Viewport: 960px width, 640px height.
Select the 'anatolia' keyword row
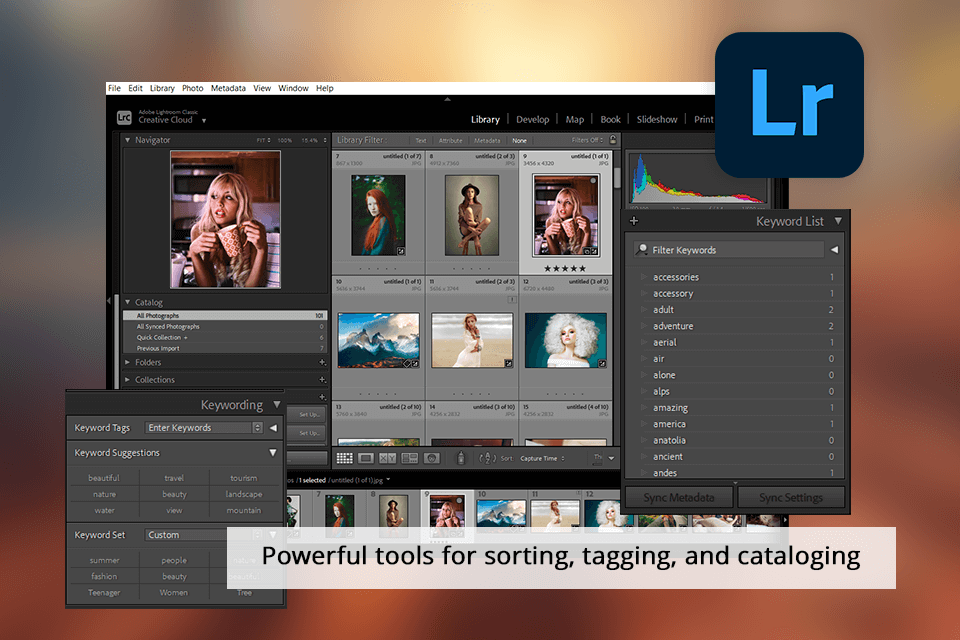[736, 440]
